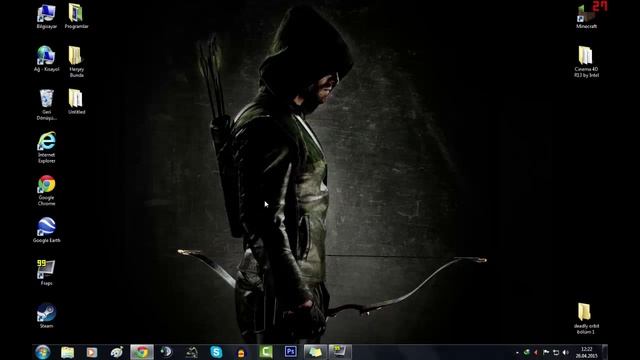
Task: Open the Herşey Burda folder
Action: pos(76,61)
